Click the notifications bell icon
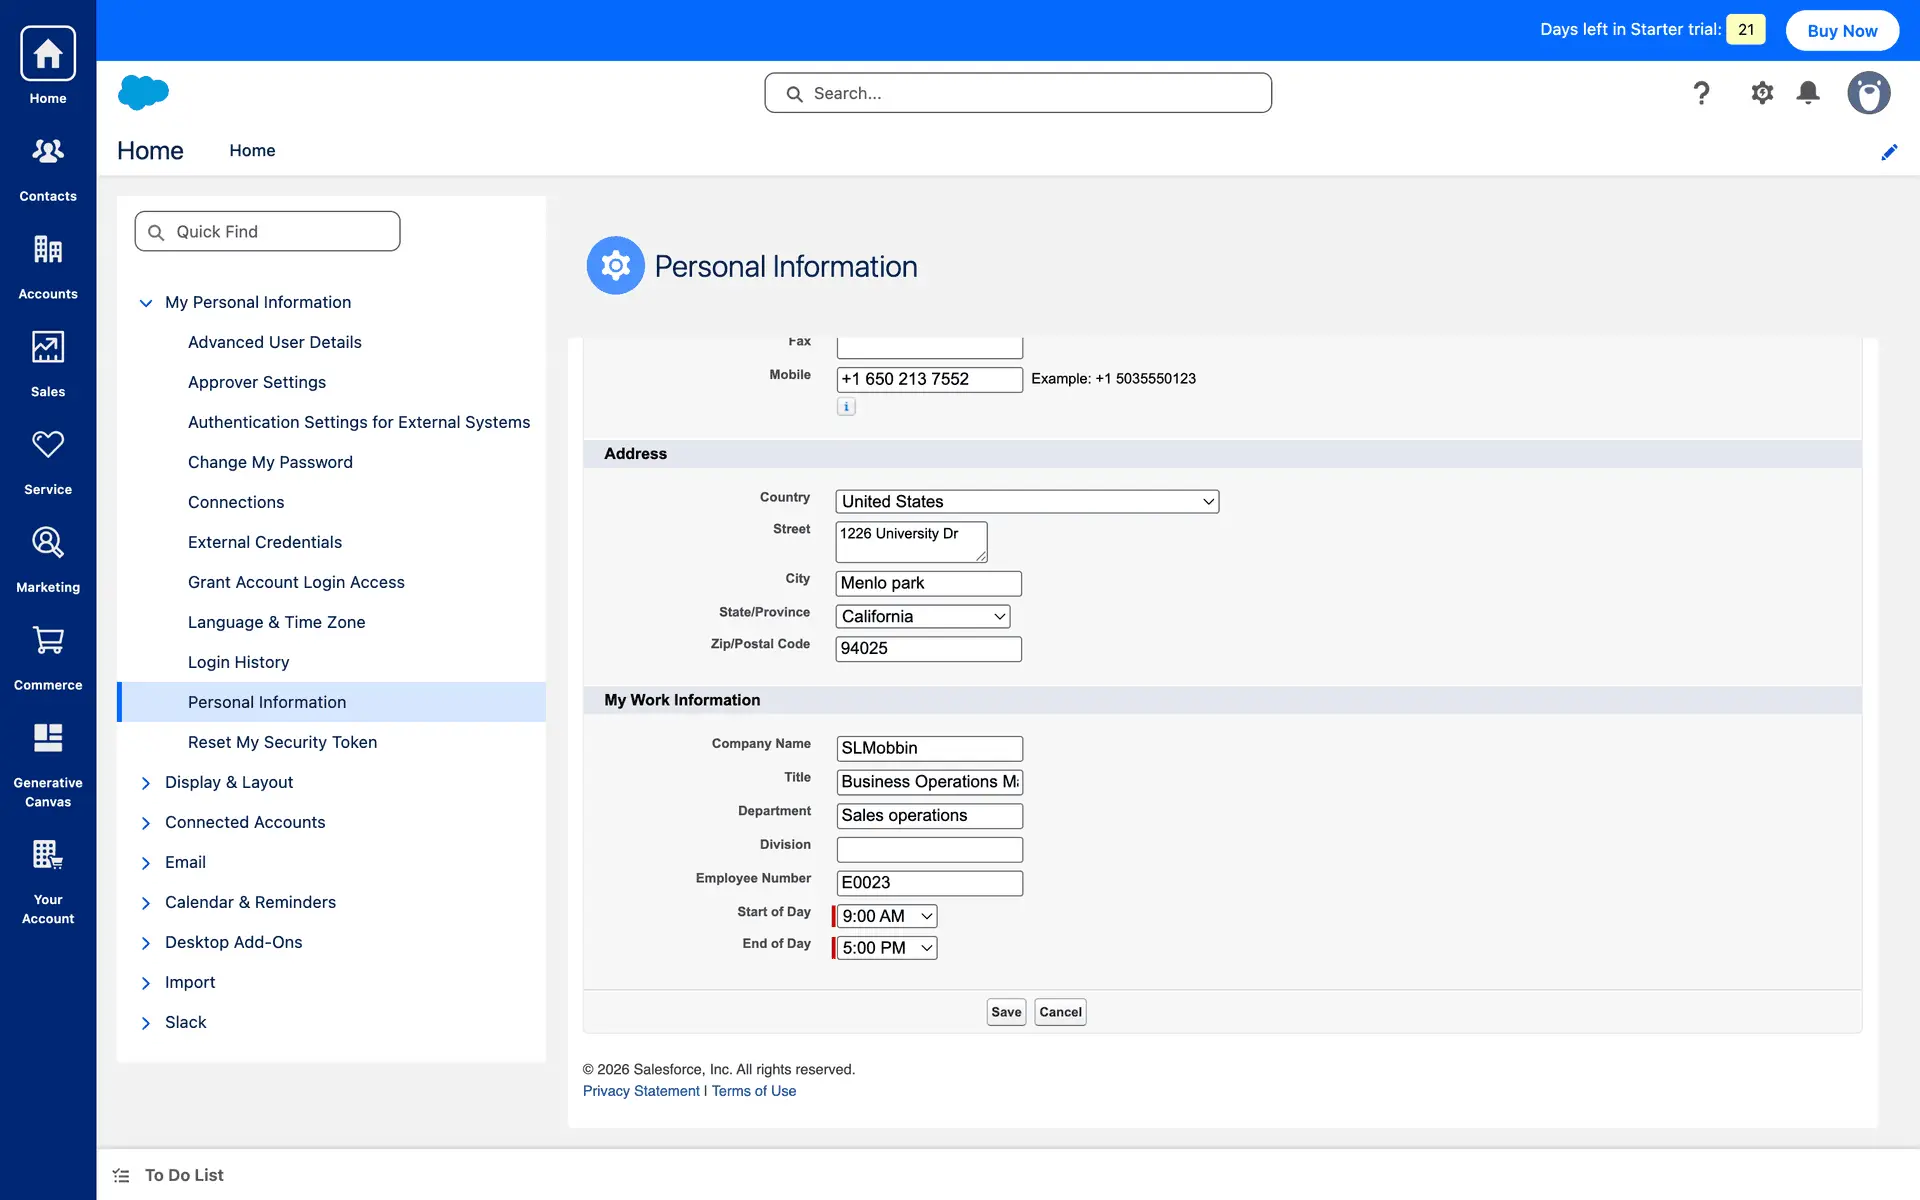 coord(1807,93)
